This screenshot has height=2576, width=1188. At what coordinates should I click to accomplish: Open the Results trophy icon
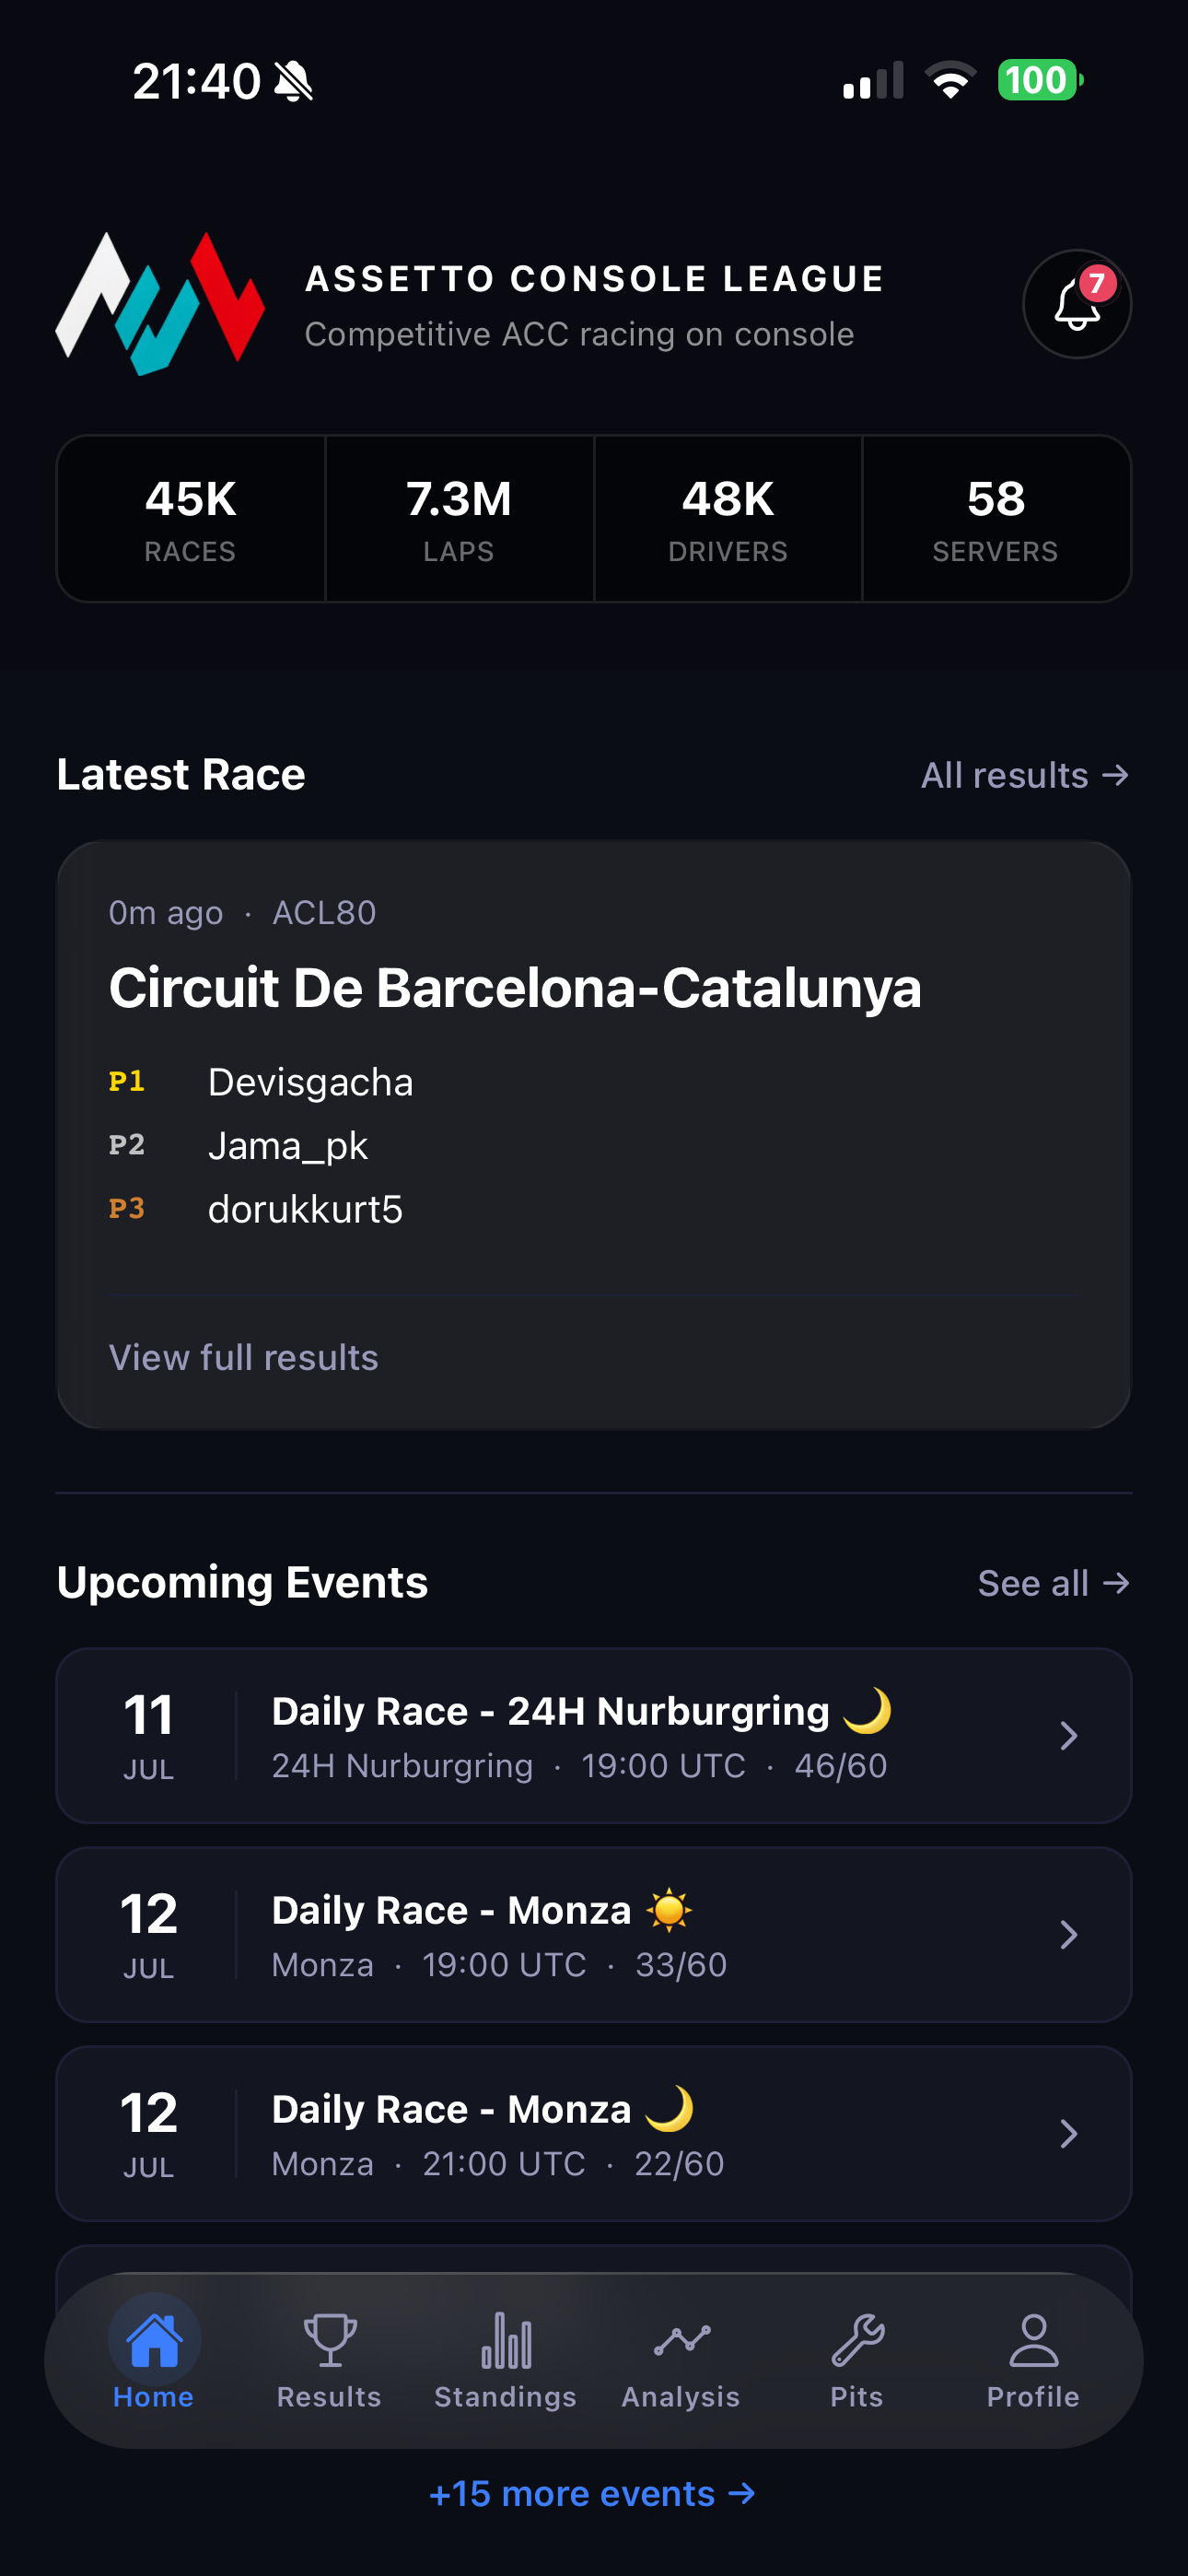pyautogui.click(x=329, y=2341)
